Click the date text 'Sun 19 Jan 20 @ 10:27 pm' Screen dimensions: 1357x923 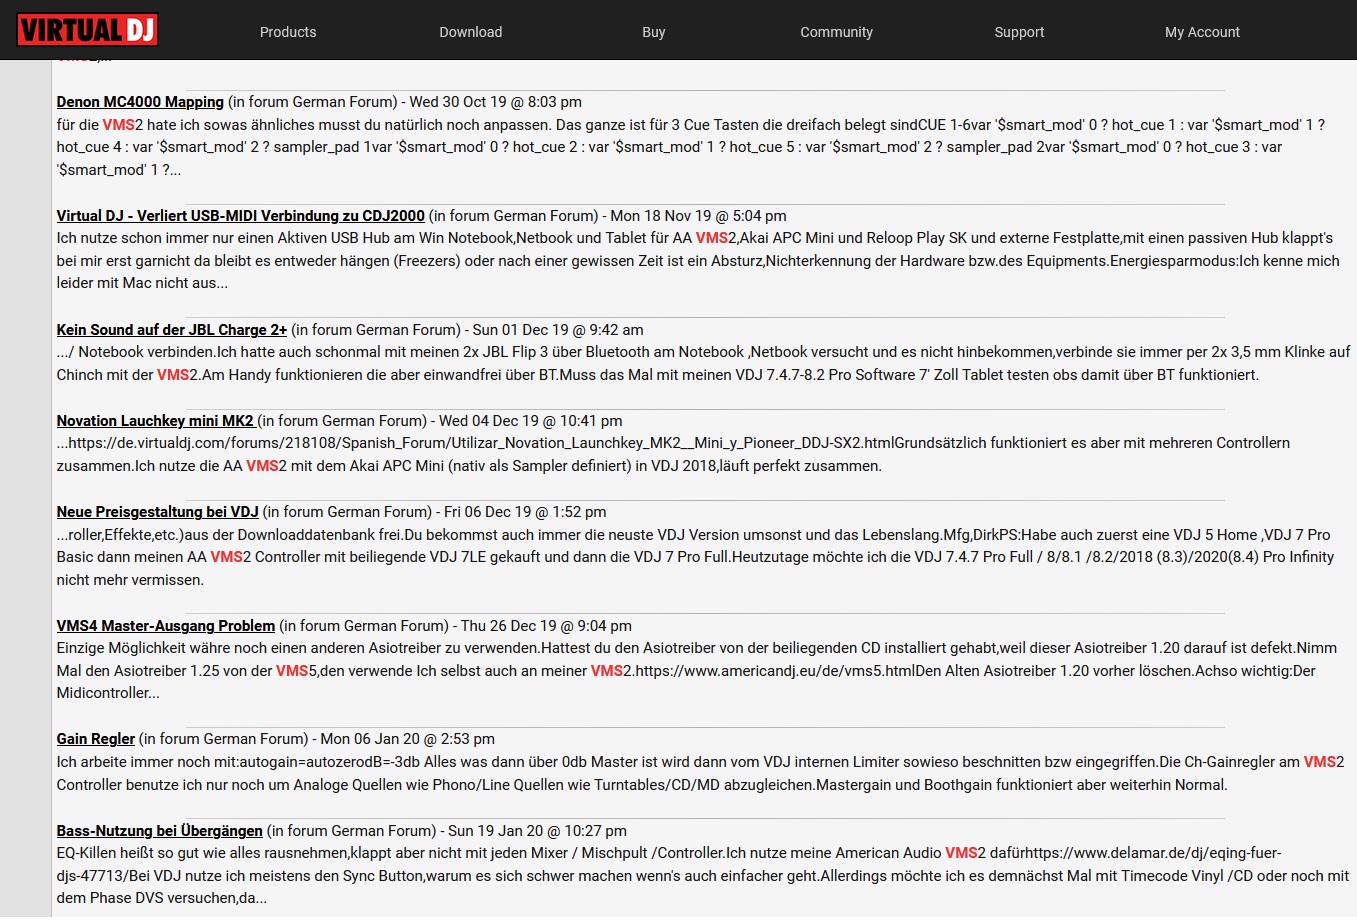click(x=538, y=831)
